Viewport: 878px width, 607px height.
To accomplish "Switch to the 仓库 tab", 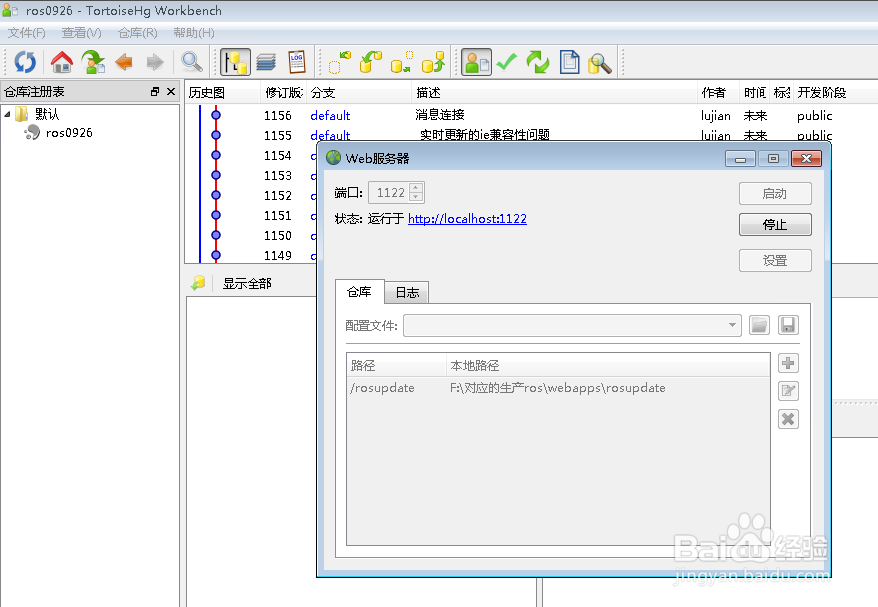I will coord(359,292).
